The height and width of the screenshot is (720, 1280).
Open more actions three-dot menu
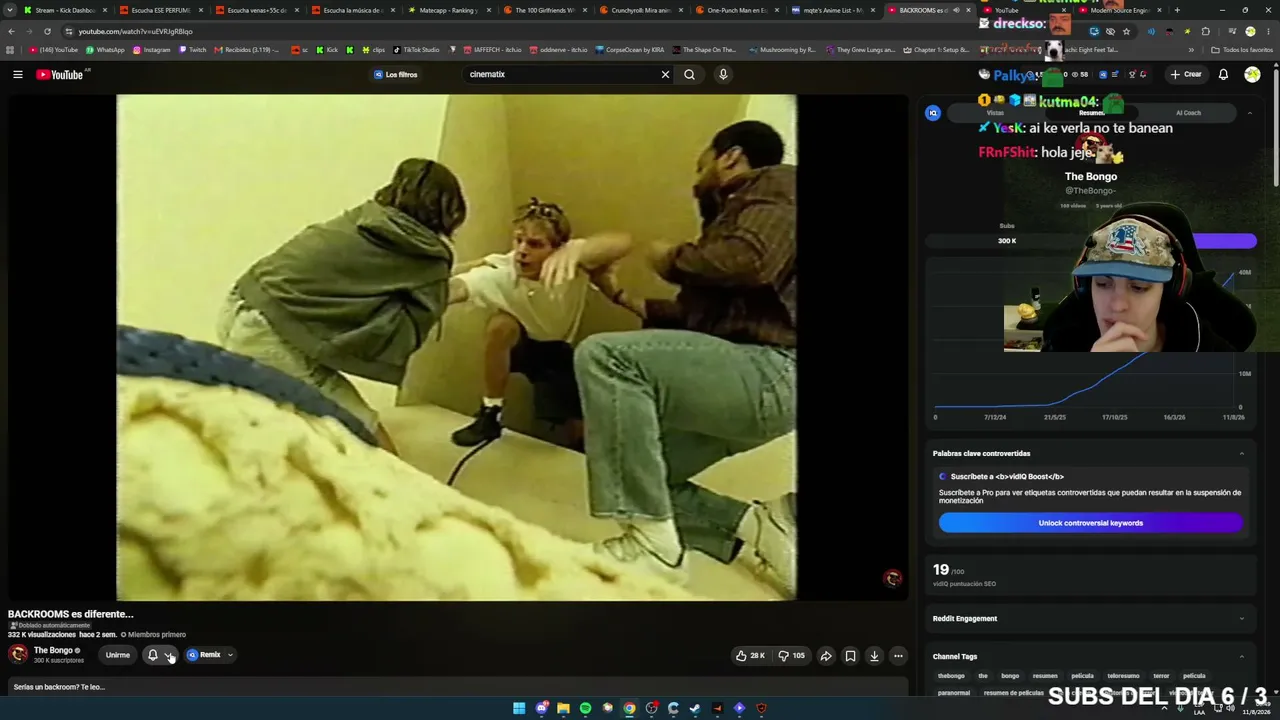pos(898,656)
